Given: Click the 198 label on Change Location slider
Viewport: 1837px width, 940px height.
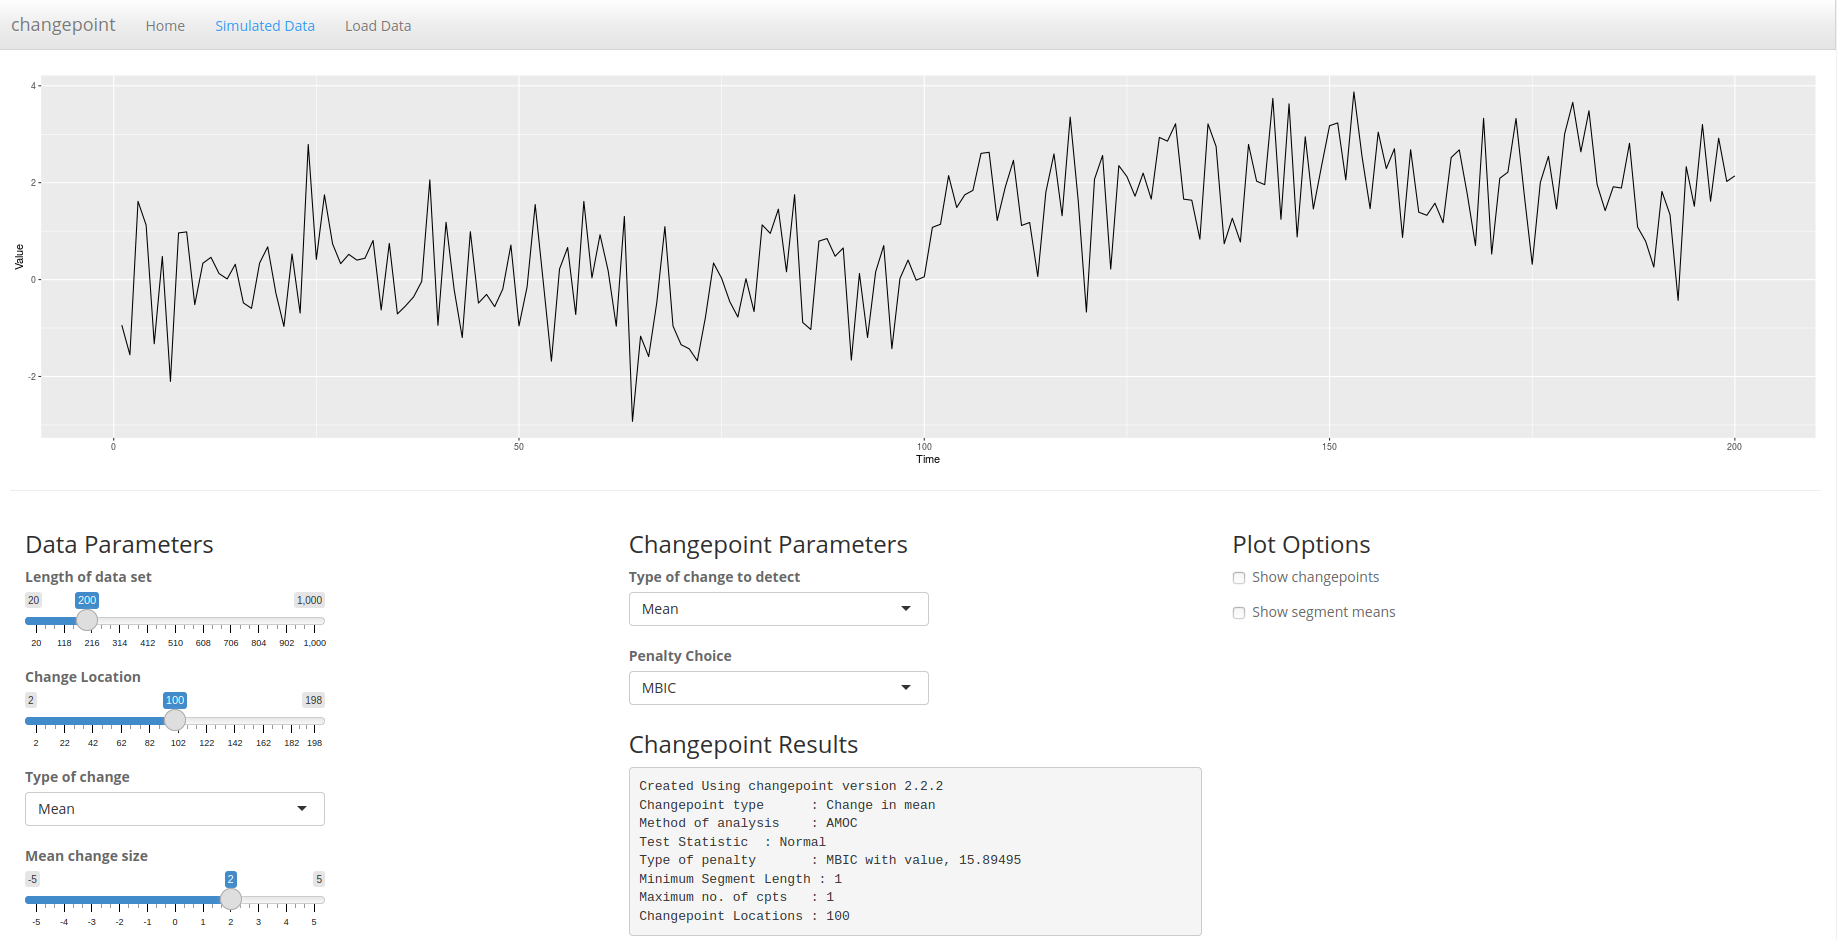Looking at the screenshot, I should [x=312, y=700].
